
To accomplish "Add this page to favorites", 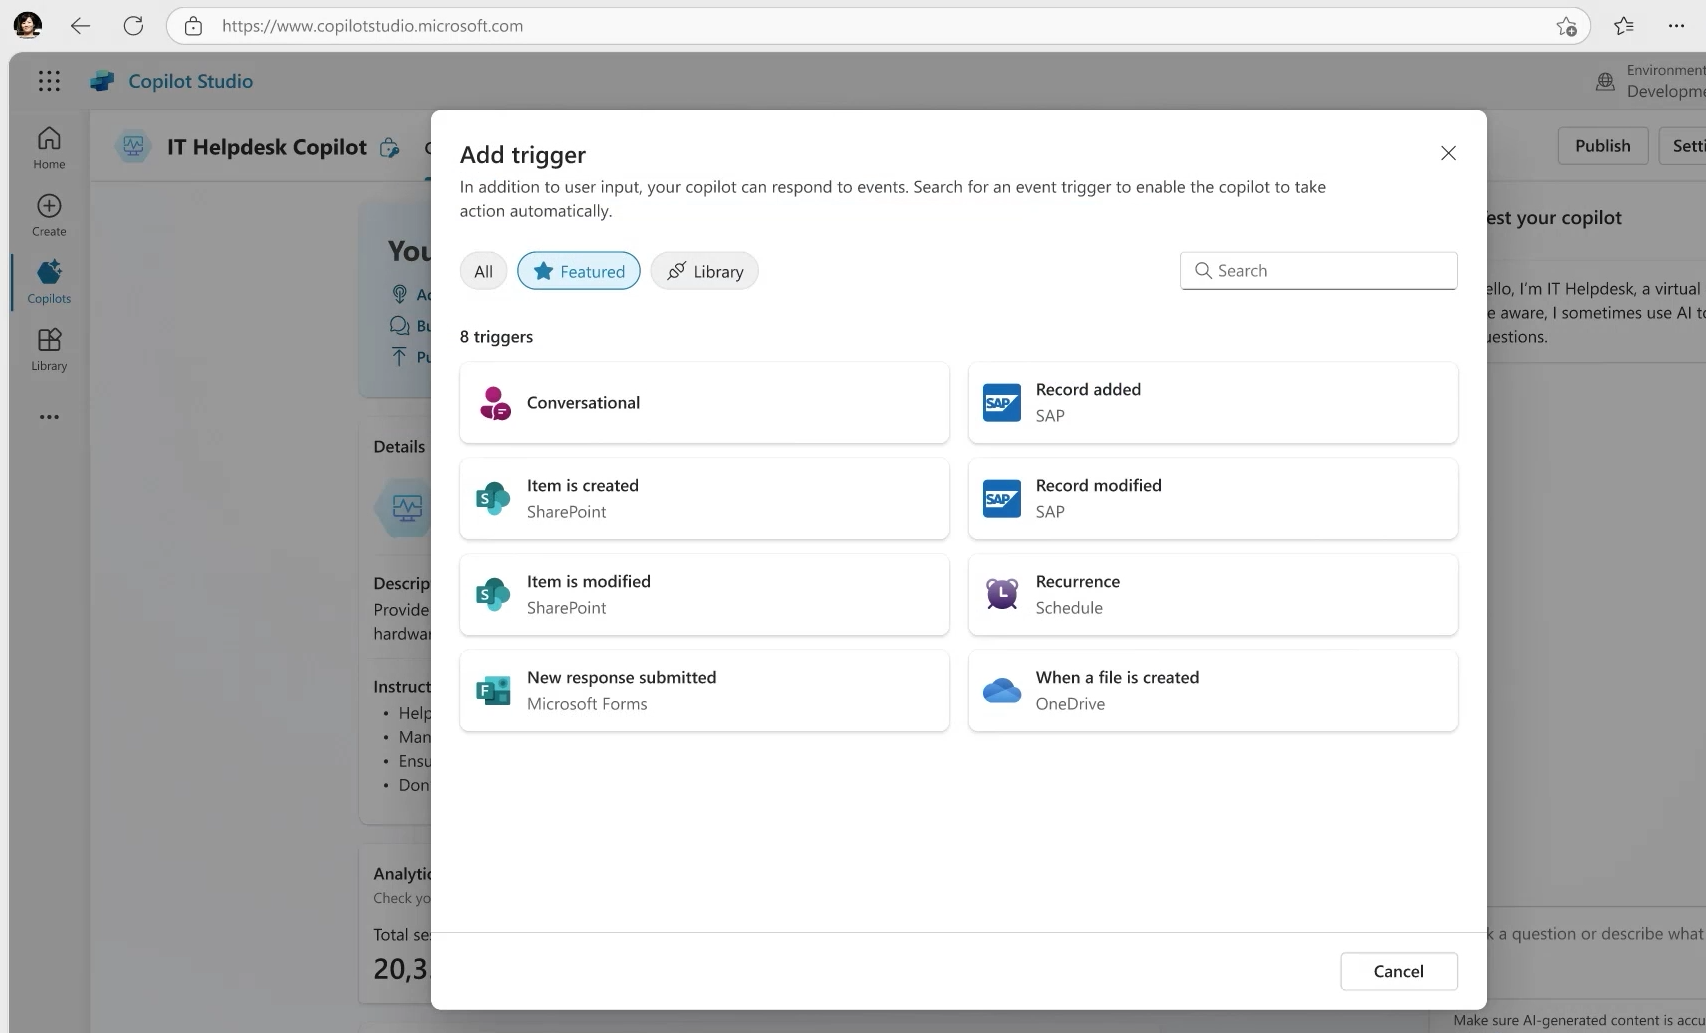I will tap(1566, 26).
